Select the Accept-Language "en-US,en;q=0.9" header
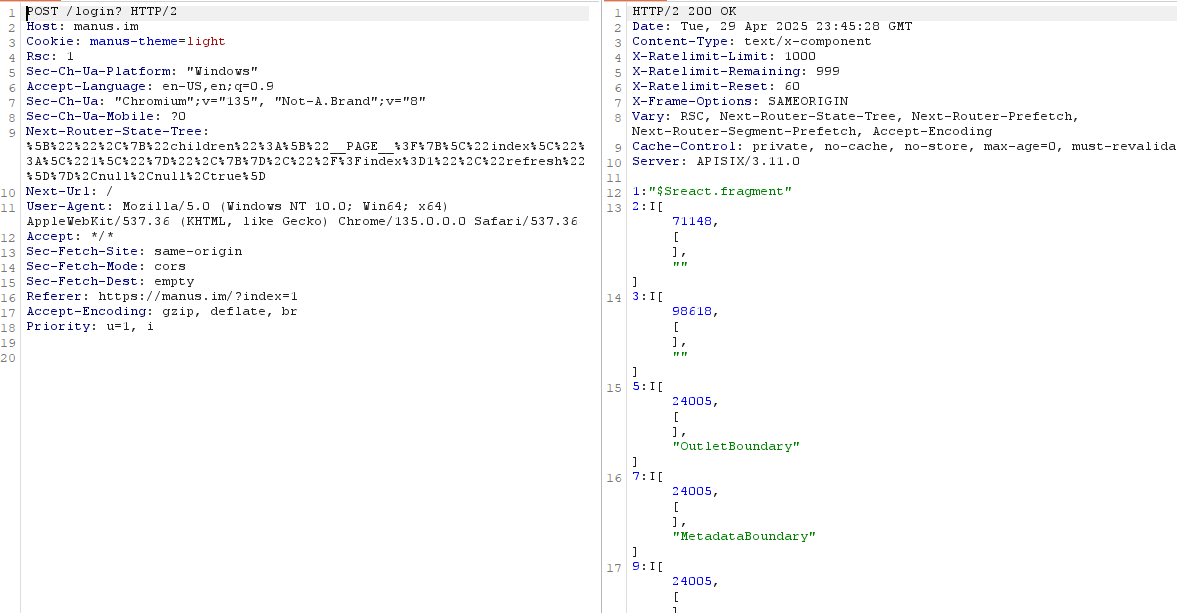Screen dimensions: 1177x613 coord(149,86)
